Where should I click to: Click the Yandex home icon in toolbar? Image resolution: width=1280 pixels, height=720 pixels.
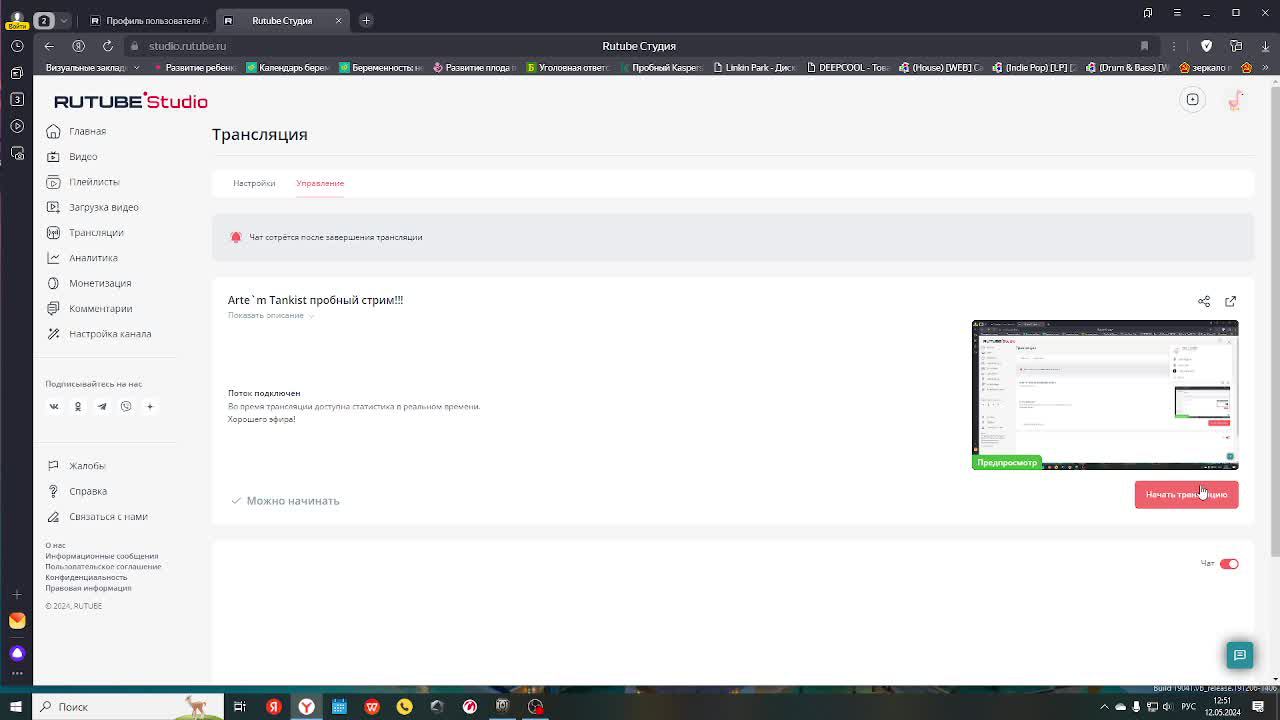78,46
